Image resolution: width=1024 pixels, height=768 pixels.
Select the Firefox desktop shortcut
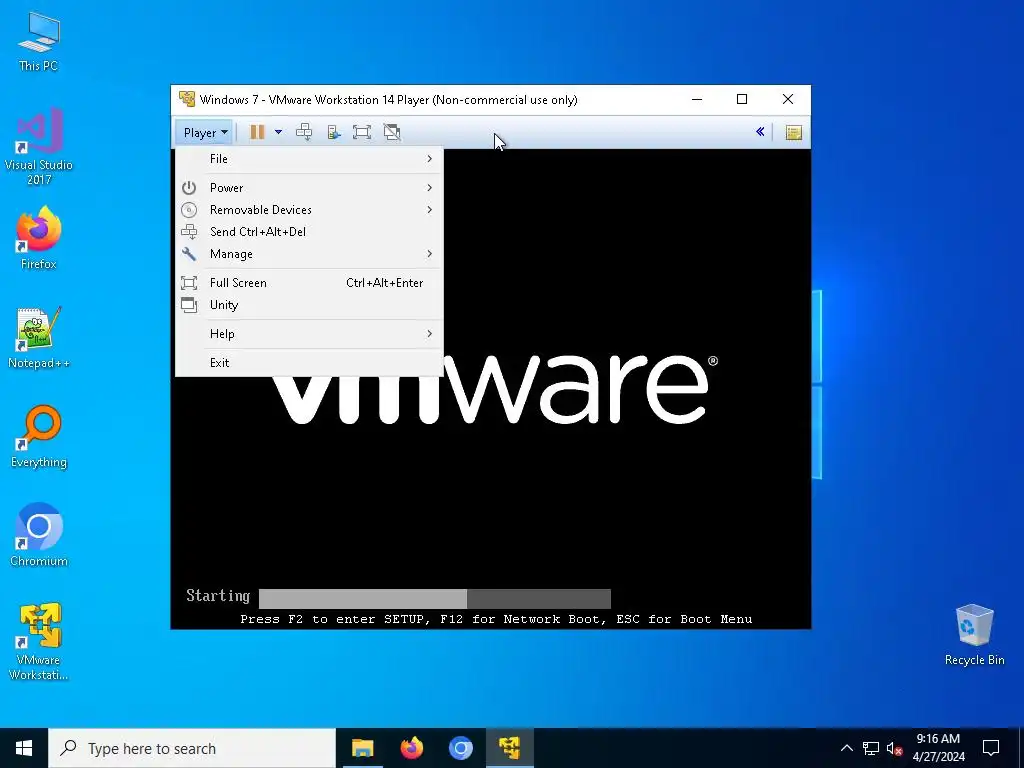pos(39,238)
